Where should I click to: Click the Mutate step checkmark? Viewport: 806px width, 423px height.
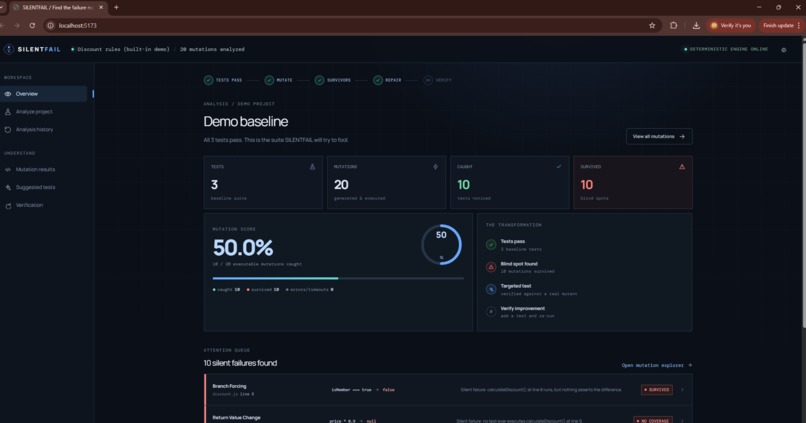click(269, 80)
